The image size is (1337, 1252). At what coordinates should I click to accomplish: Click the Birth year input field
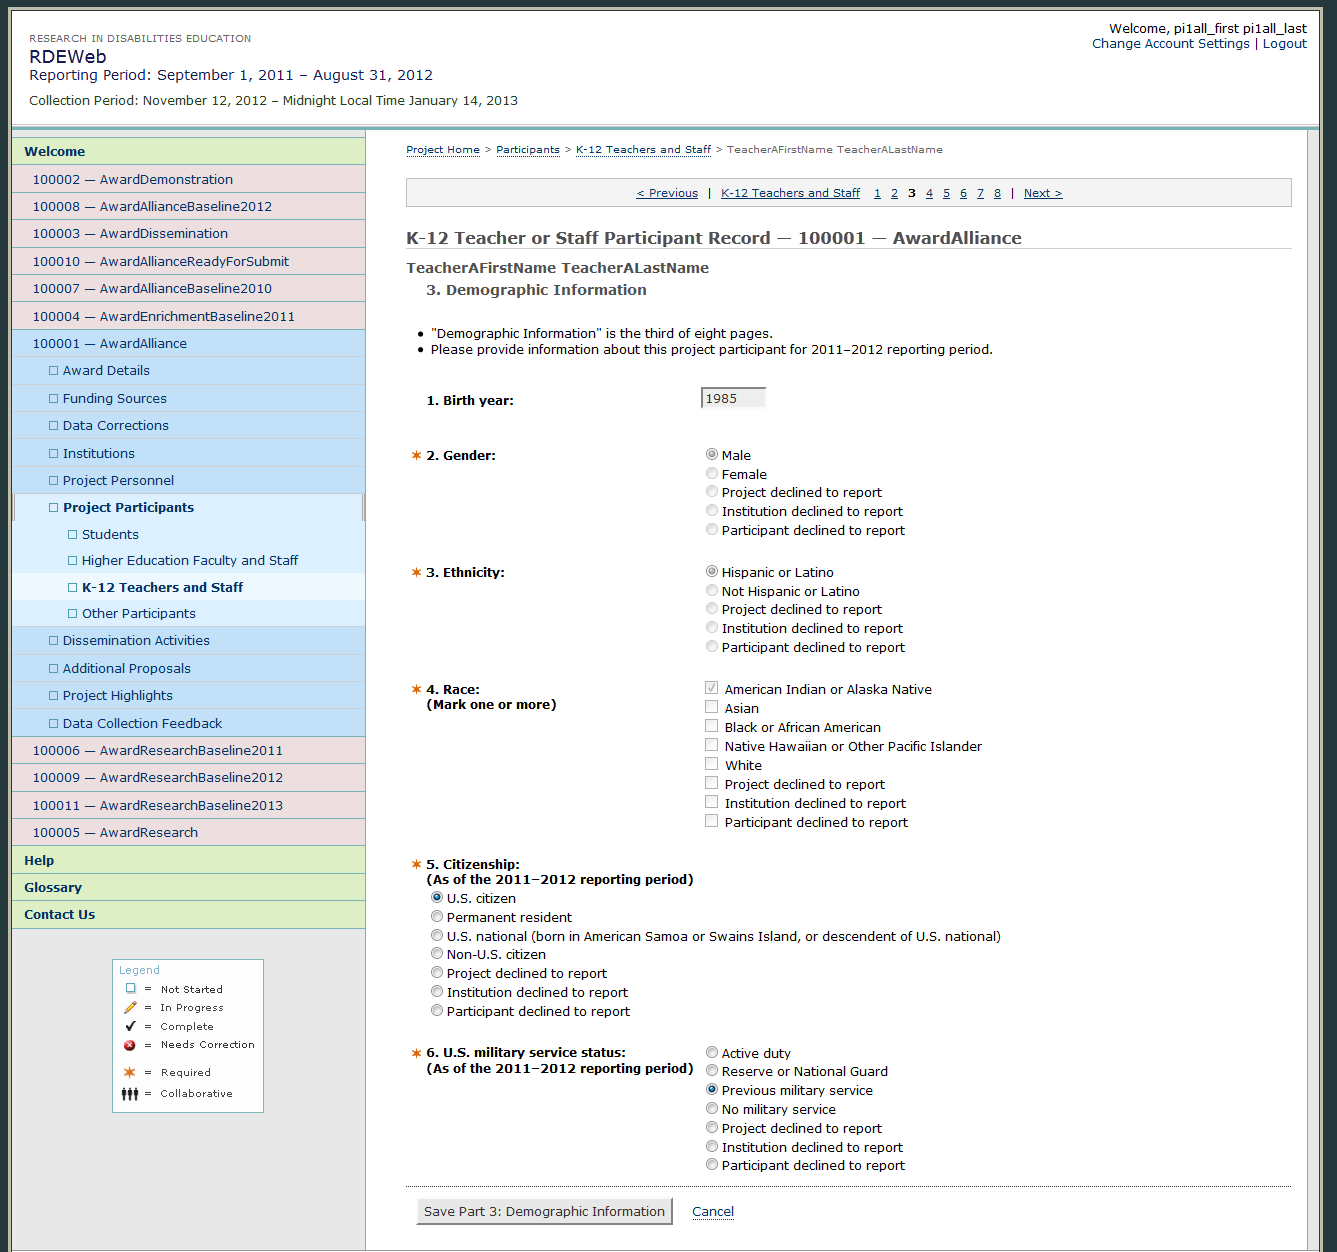(733, 399)
